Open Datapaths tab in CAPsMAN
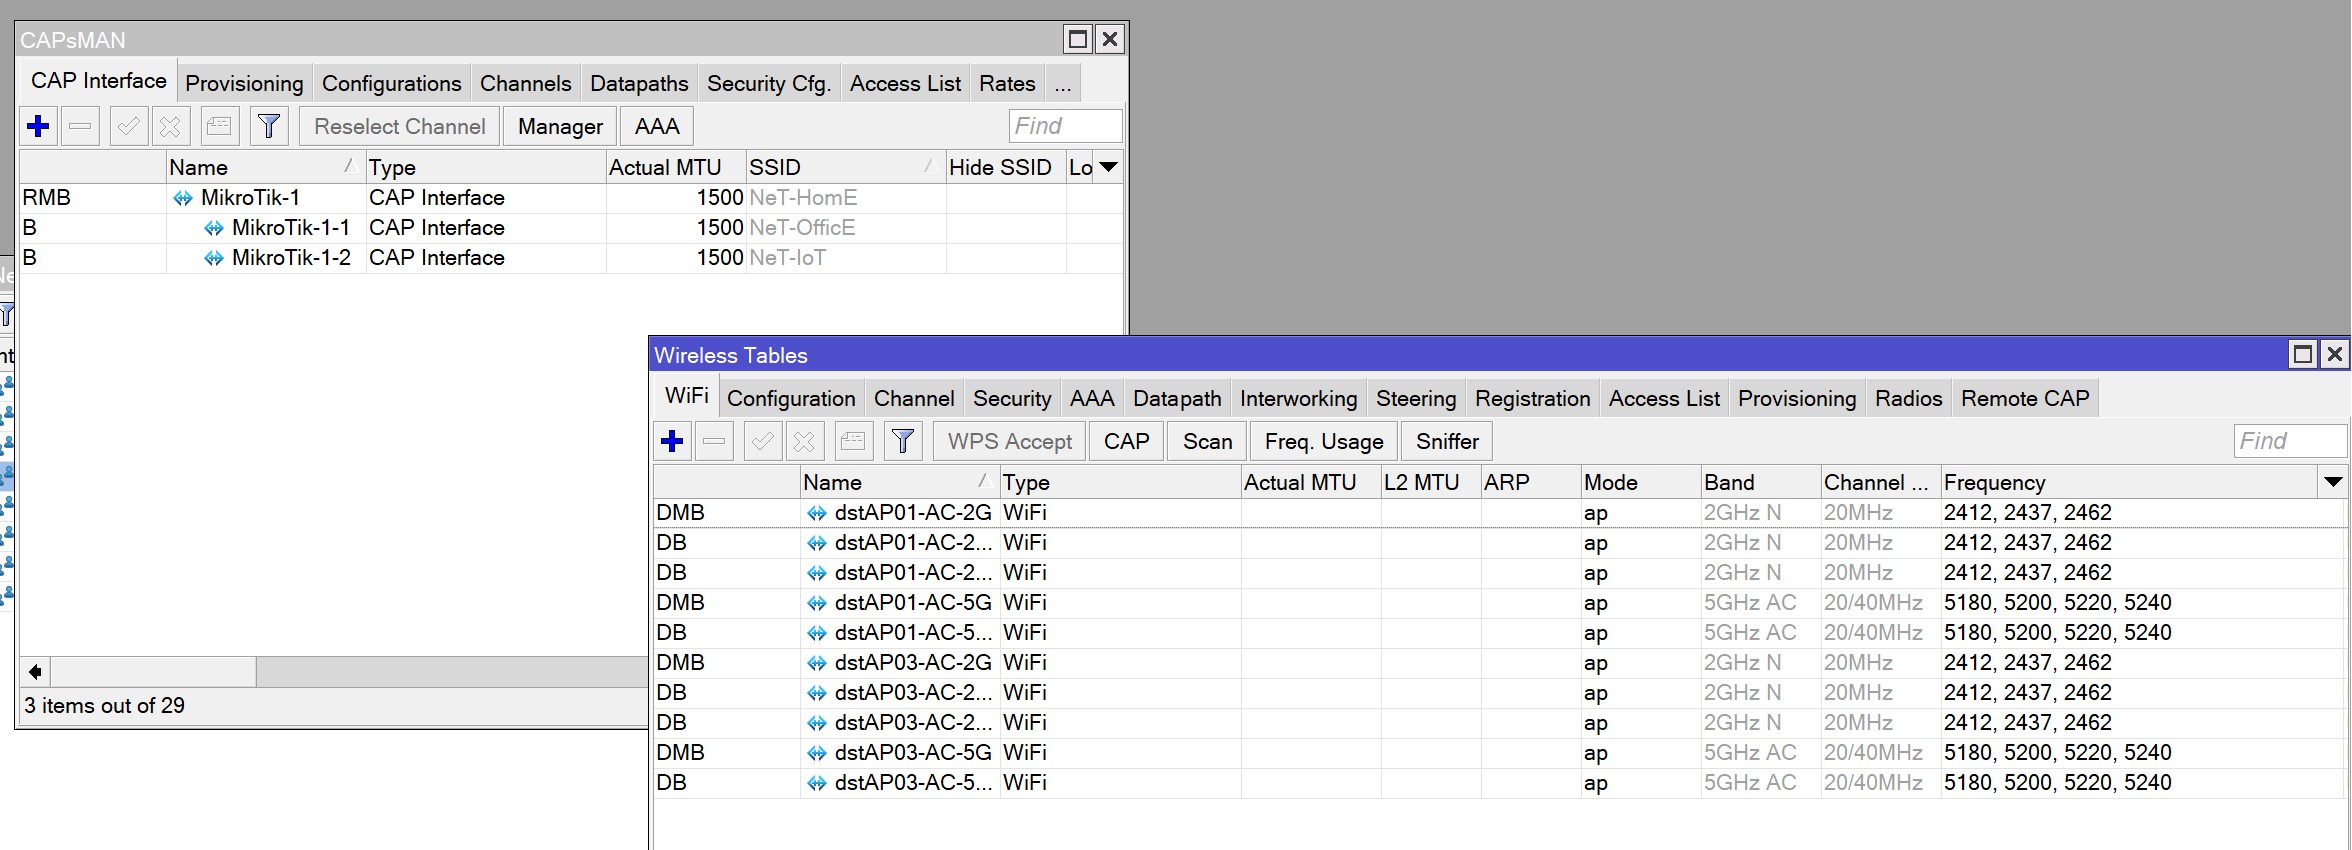2352x850 pixels. [x=639, y=84]
